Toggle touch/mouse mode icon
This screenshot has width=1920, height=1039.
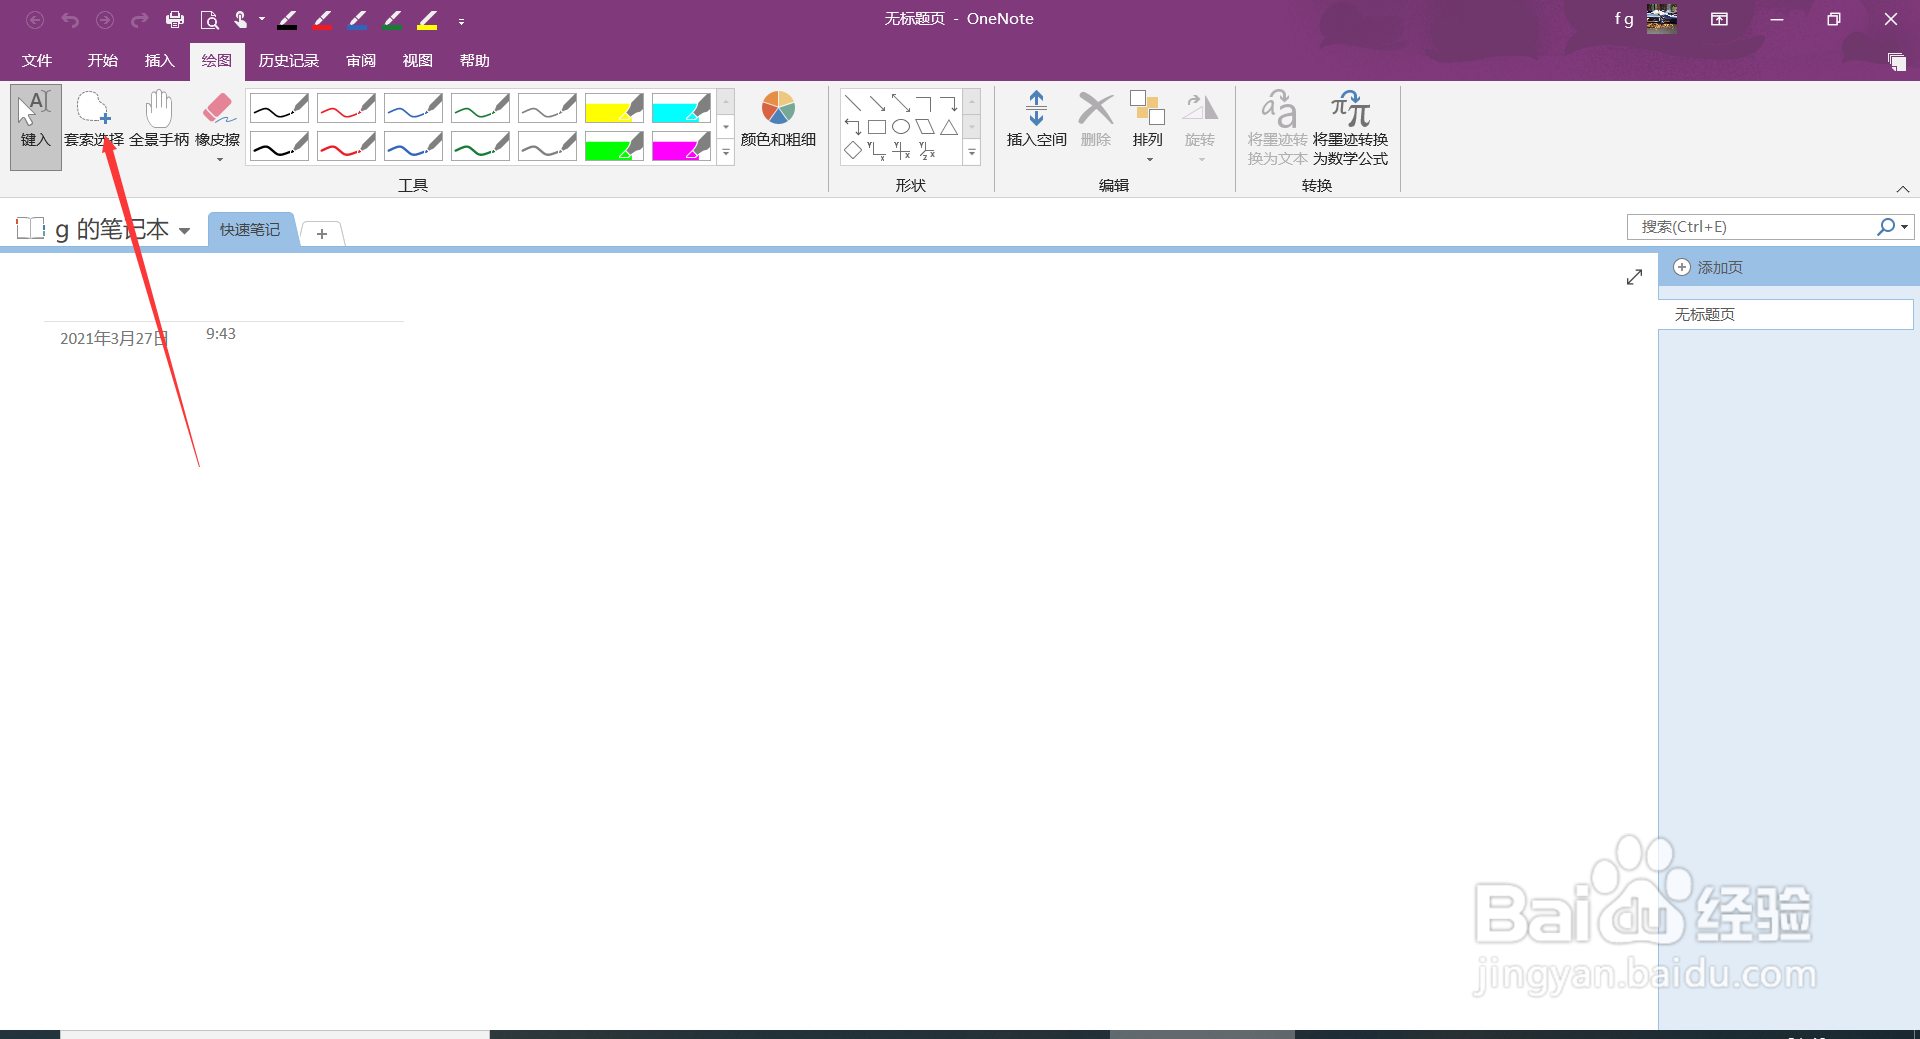click(x=241, y=19)
